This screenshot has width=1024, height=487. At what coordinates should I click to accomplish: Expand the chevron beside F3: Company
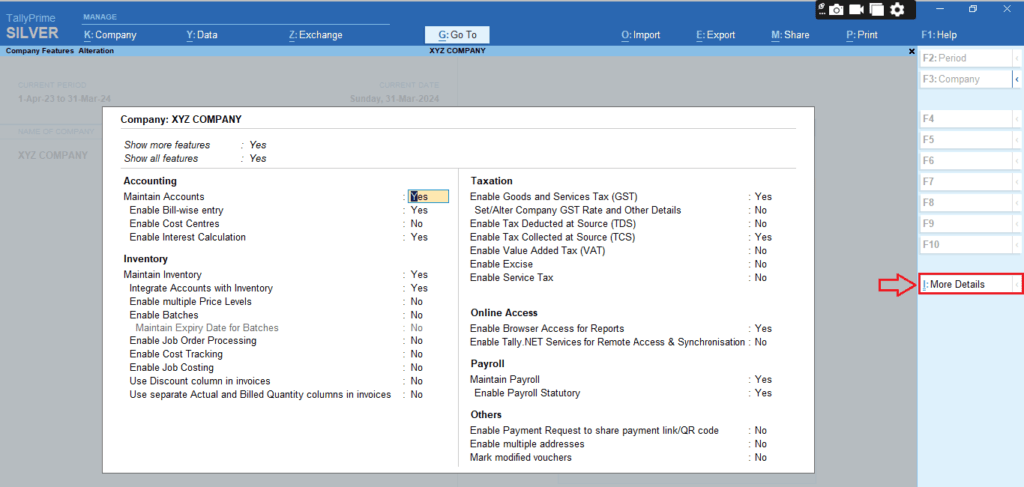coord(1017,79)
